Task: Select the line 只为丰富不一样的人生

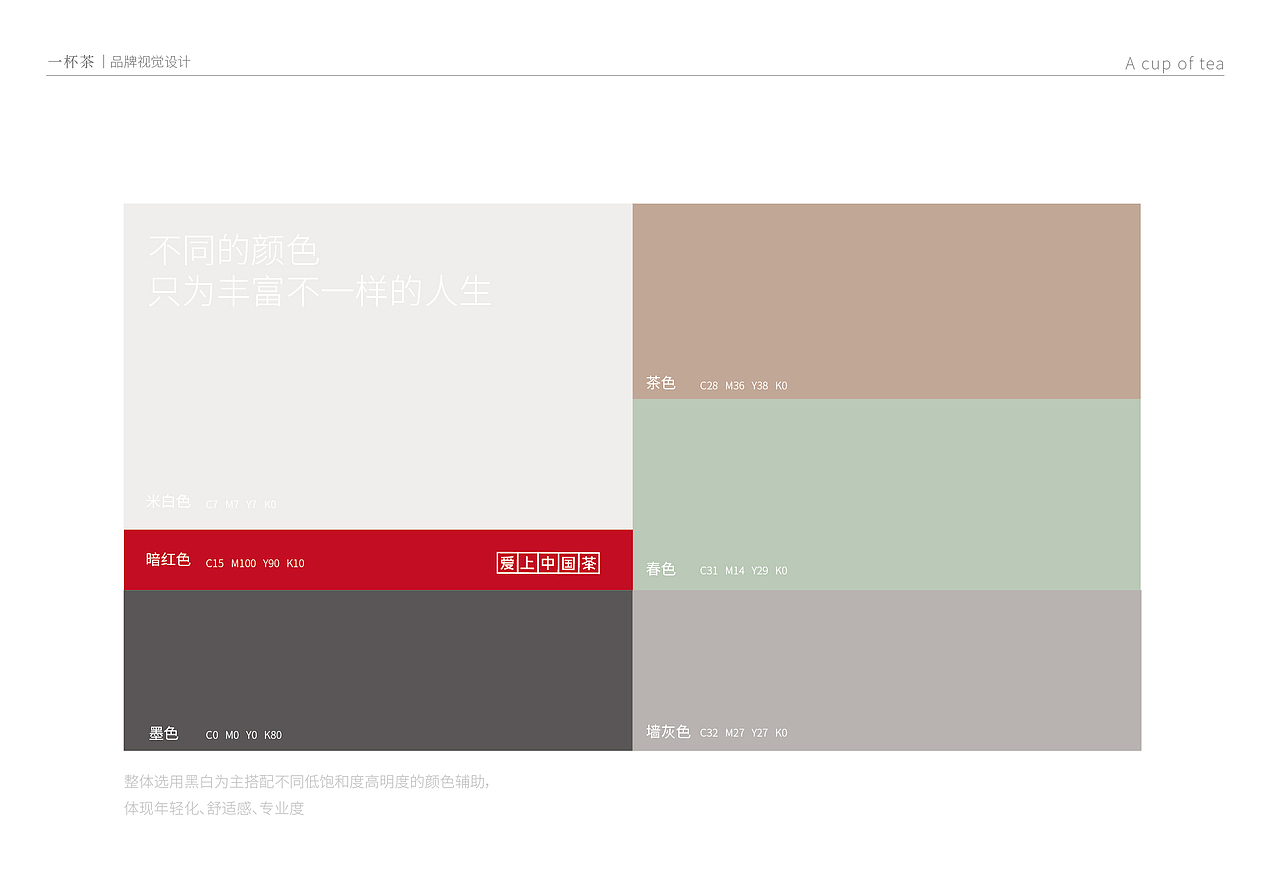Action: 320,291
